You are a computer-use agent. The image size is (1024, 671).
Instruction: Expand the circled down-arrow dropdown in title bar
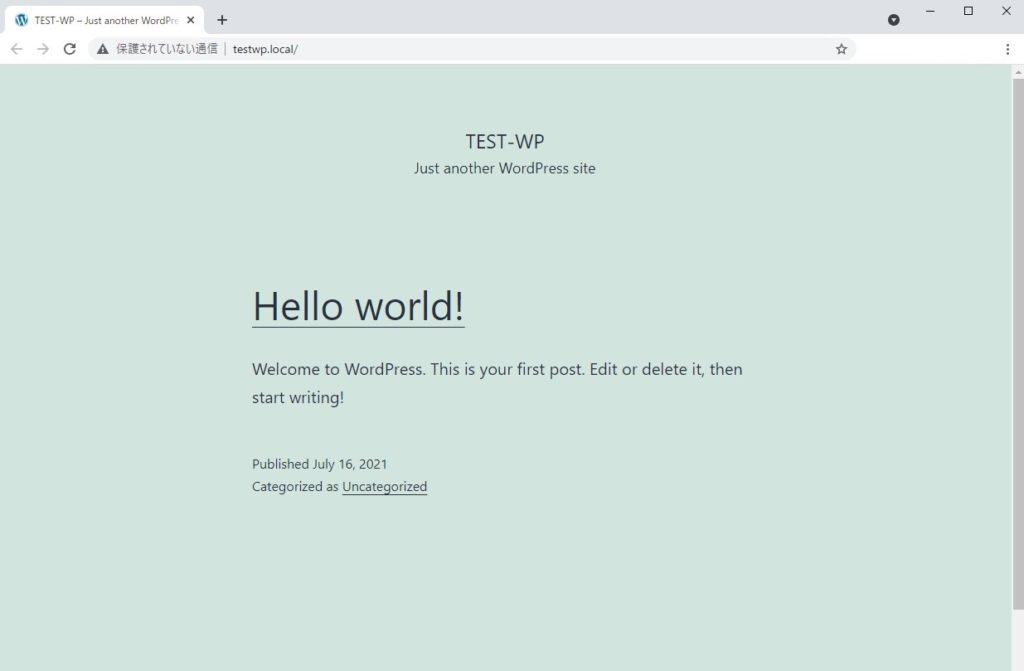click(894, 20)
